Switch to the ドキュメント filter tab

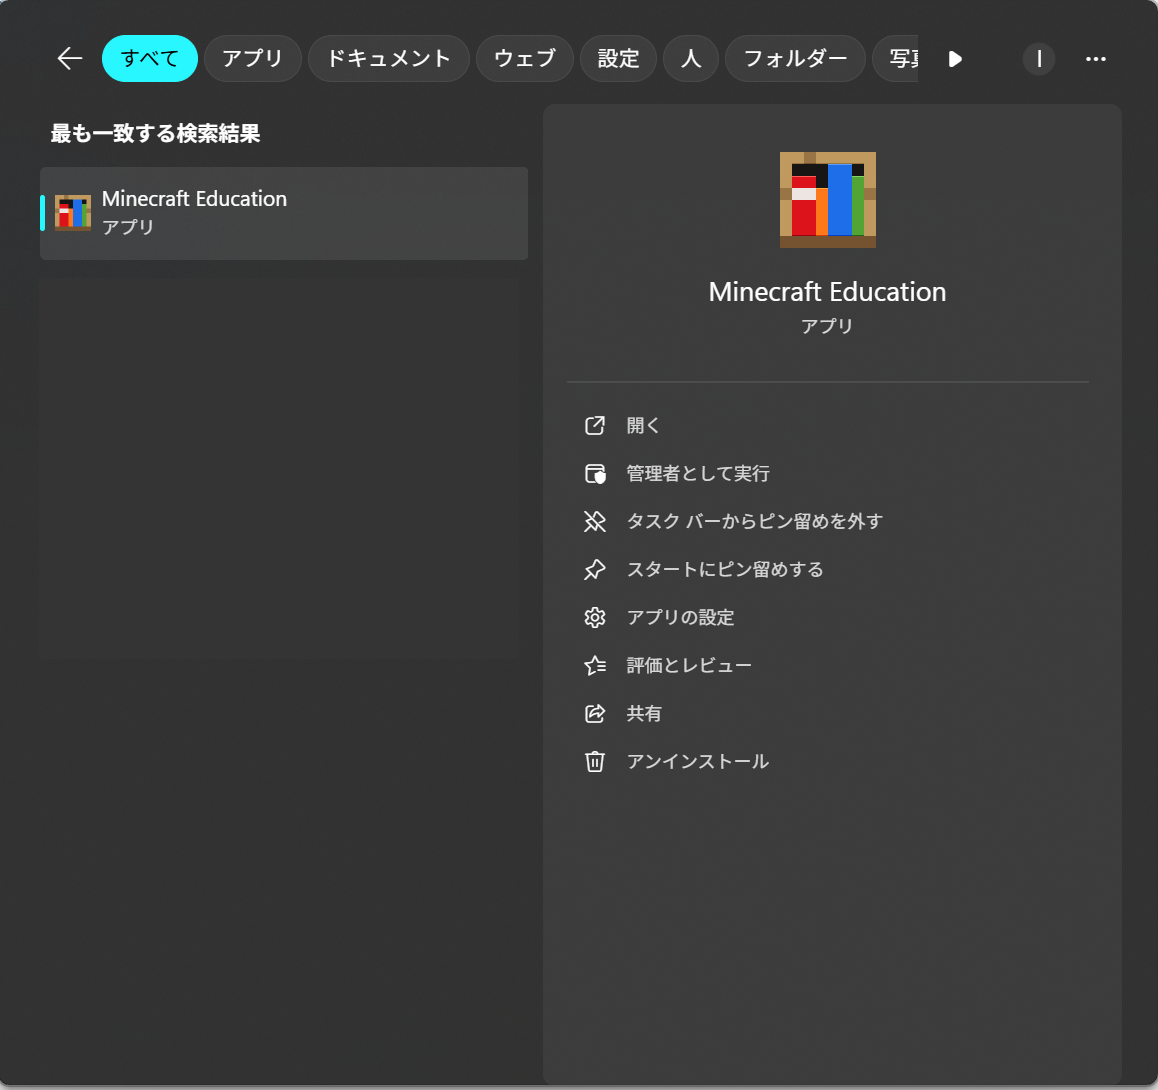coord(388,58)
